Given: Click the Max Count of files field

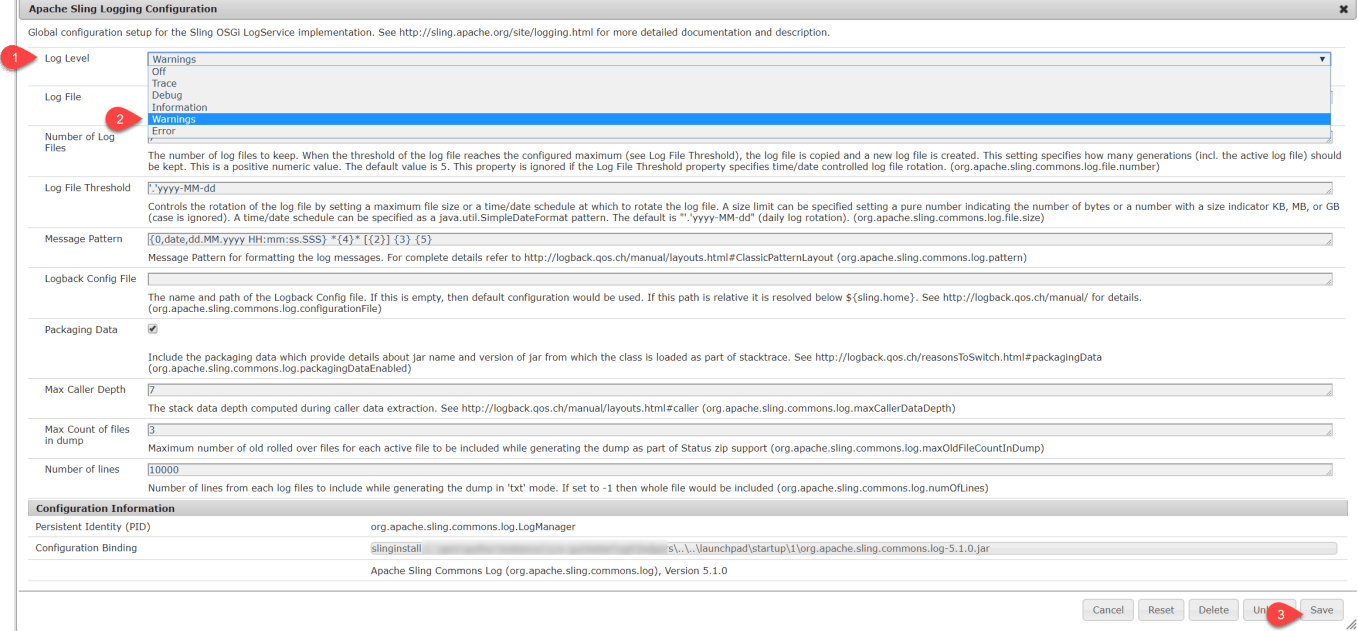Looking at the screenshot, I should (x=739, y=430).
